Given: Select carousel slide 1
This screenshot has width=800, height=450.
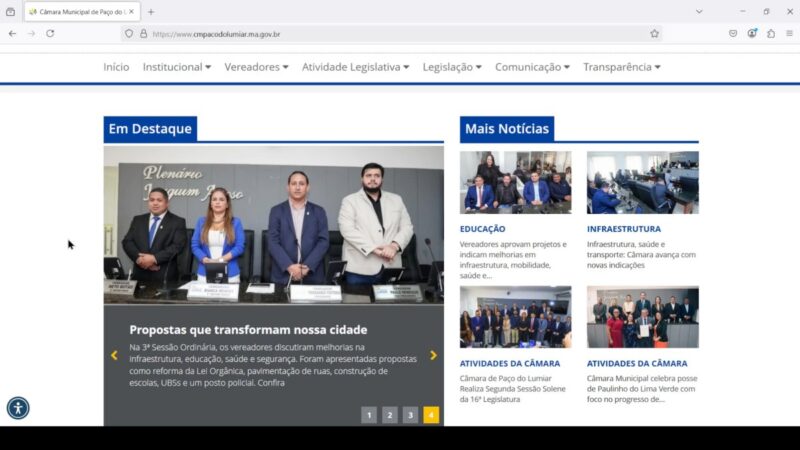Looking at the screenshot, I should [x=369, y=415].
